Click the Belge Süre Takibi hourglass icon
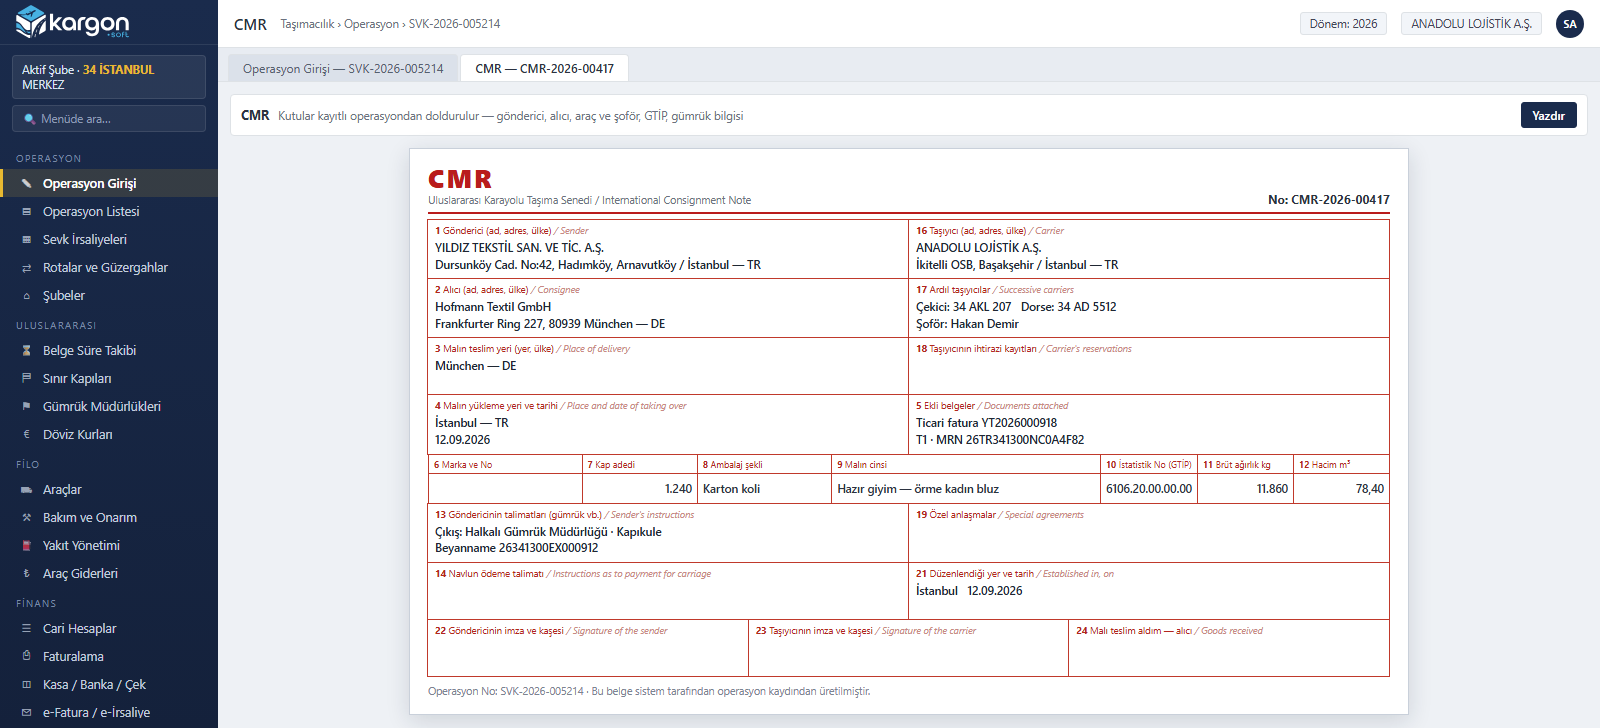This screenshot has height=728, width=1600. (x=27, y=351)
